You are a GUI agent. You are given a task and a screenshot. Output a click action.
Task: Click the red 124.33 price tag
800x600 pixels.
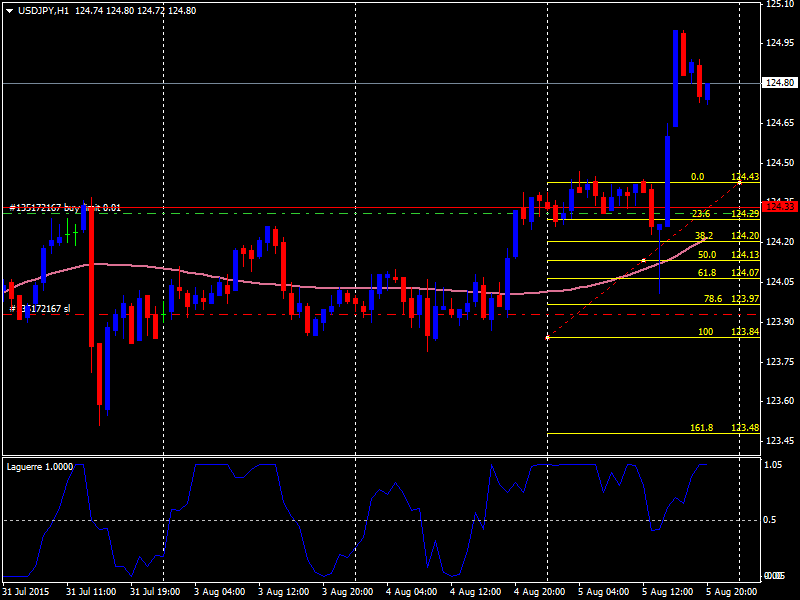(x=781, y=207)
